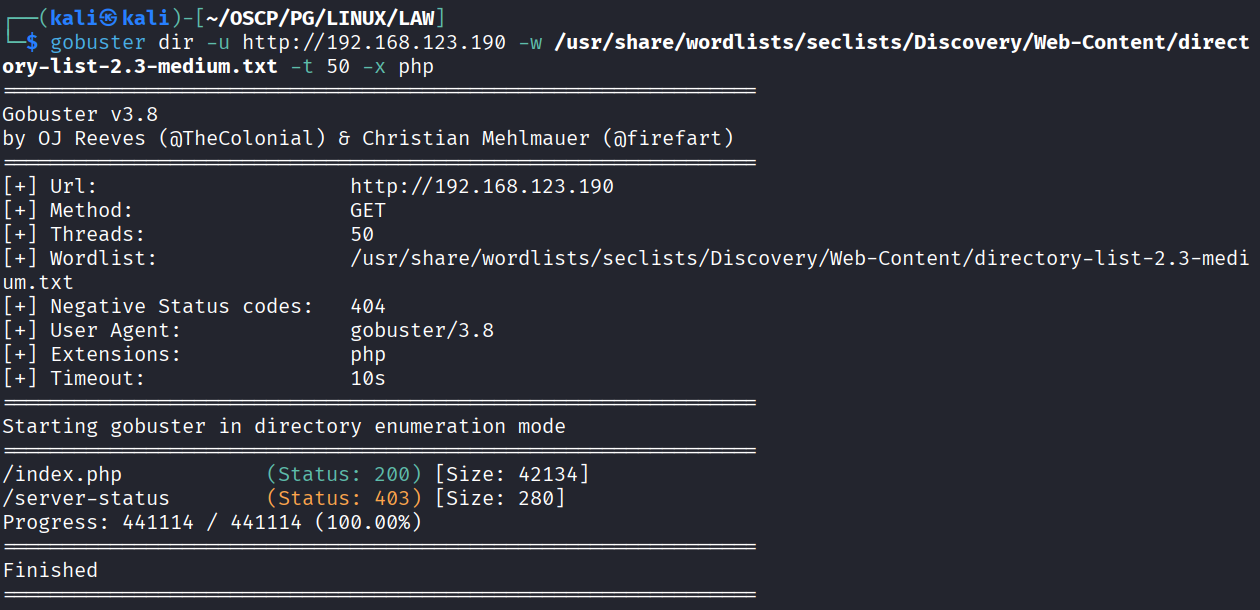1260x610 pixels.
Task: Click the bold wordlist path in the command
Action: (900, 42)
